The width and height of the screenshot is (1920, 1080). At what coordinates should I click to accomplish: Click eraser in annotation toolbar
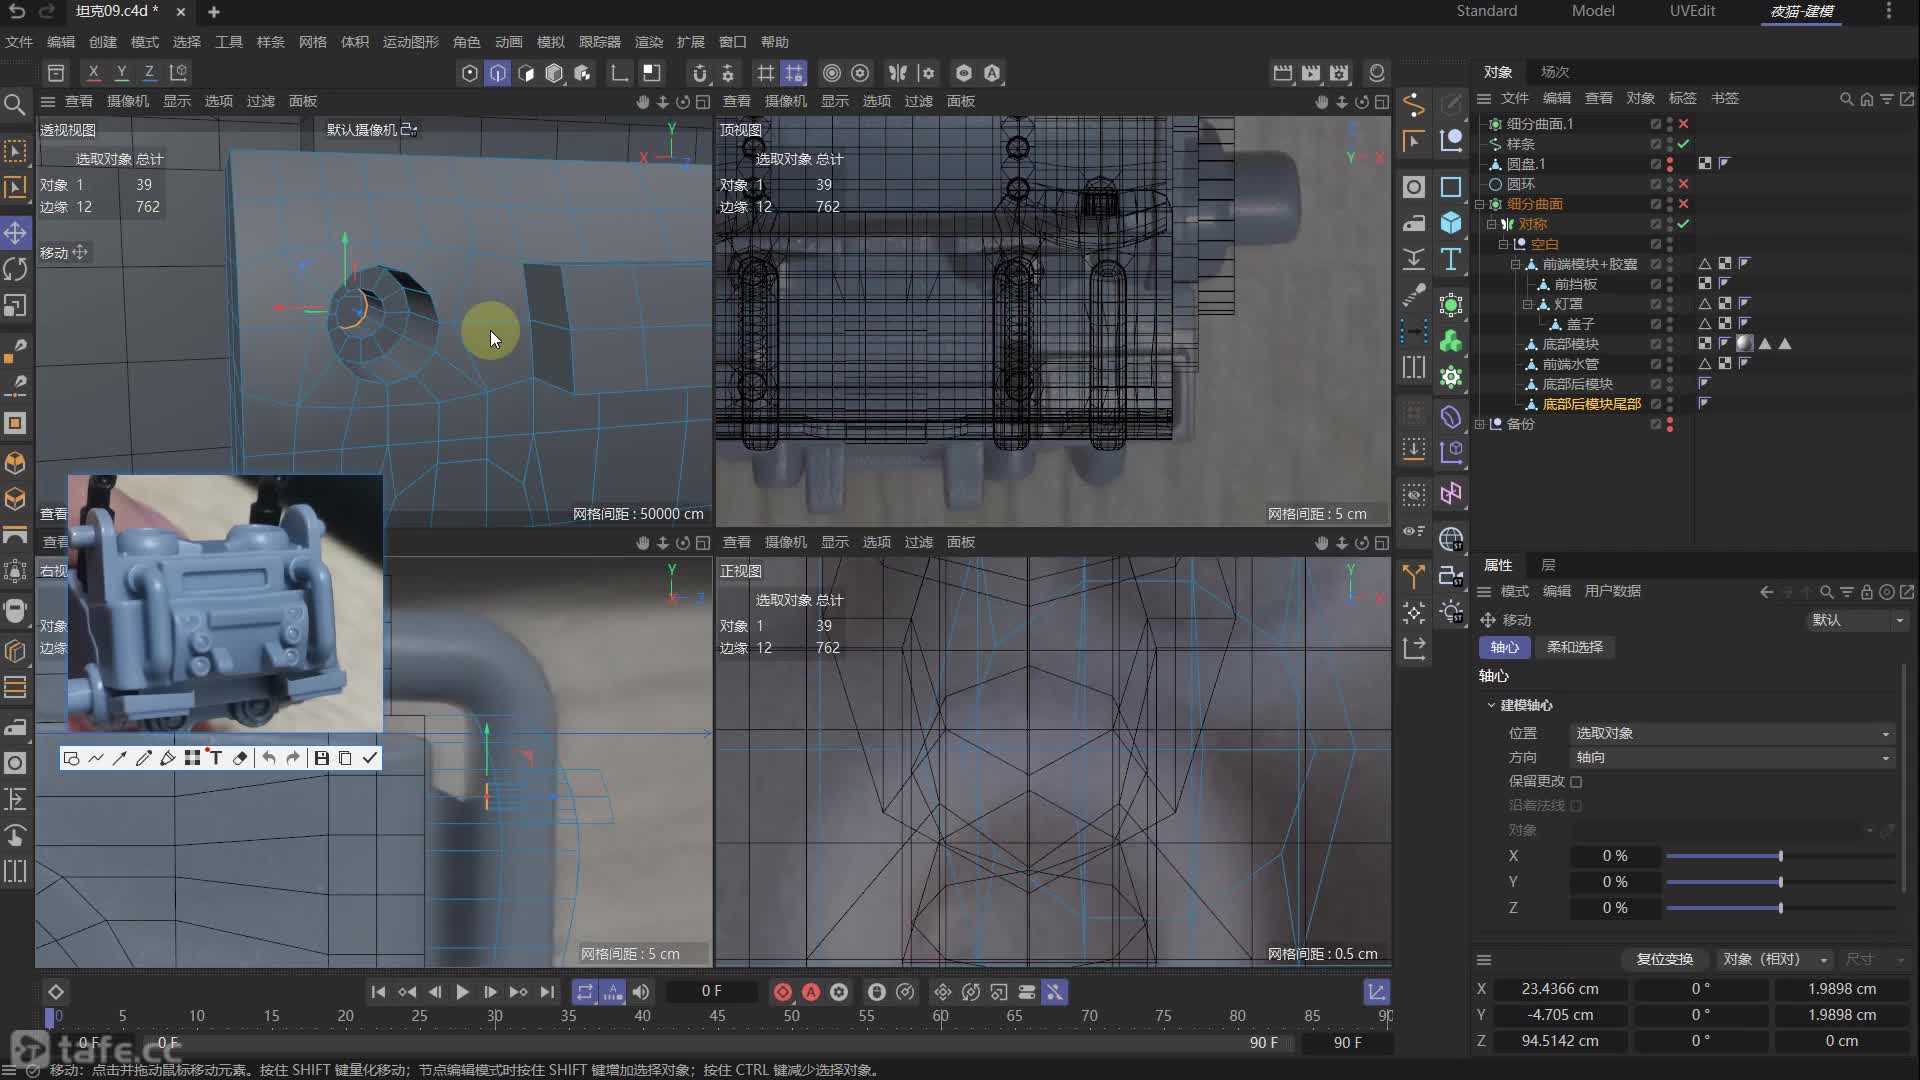[x=240, y=758]
